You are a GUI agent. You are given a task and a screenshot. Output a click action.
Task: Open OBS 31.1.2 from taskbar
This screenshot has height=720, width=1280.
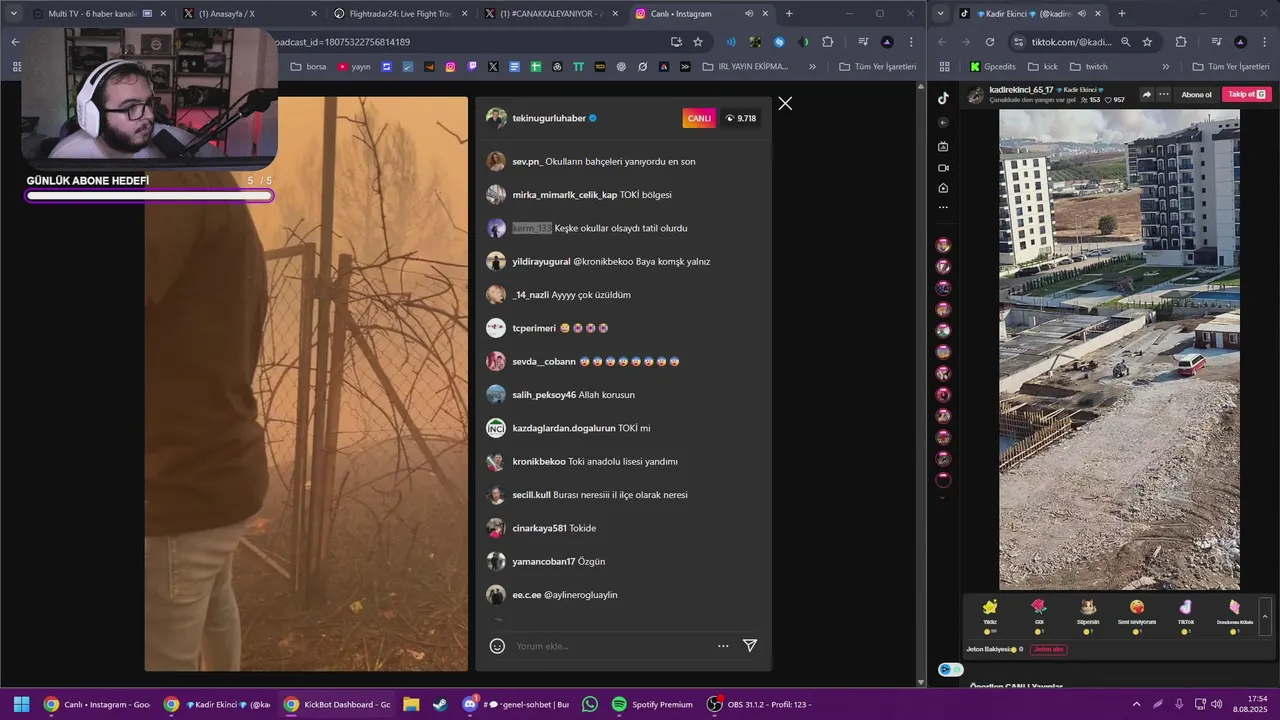point(760,704)
